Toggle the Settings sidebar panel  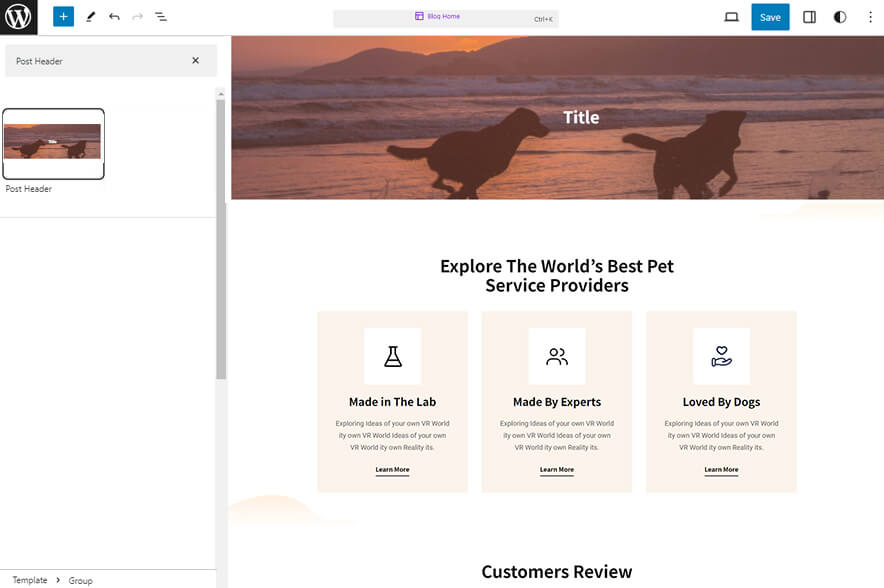pos(808,16)
